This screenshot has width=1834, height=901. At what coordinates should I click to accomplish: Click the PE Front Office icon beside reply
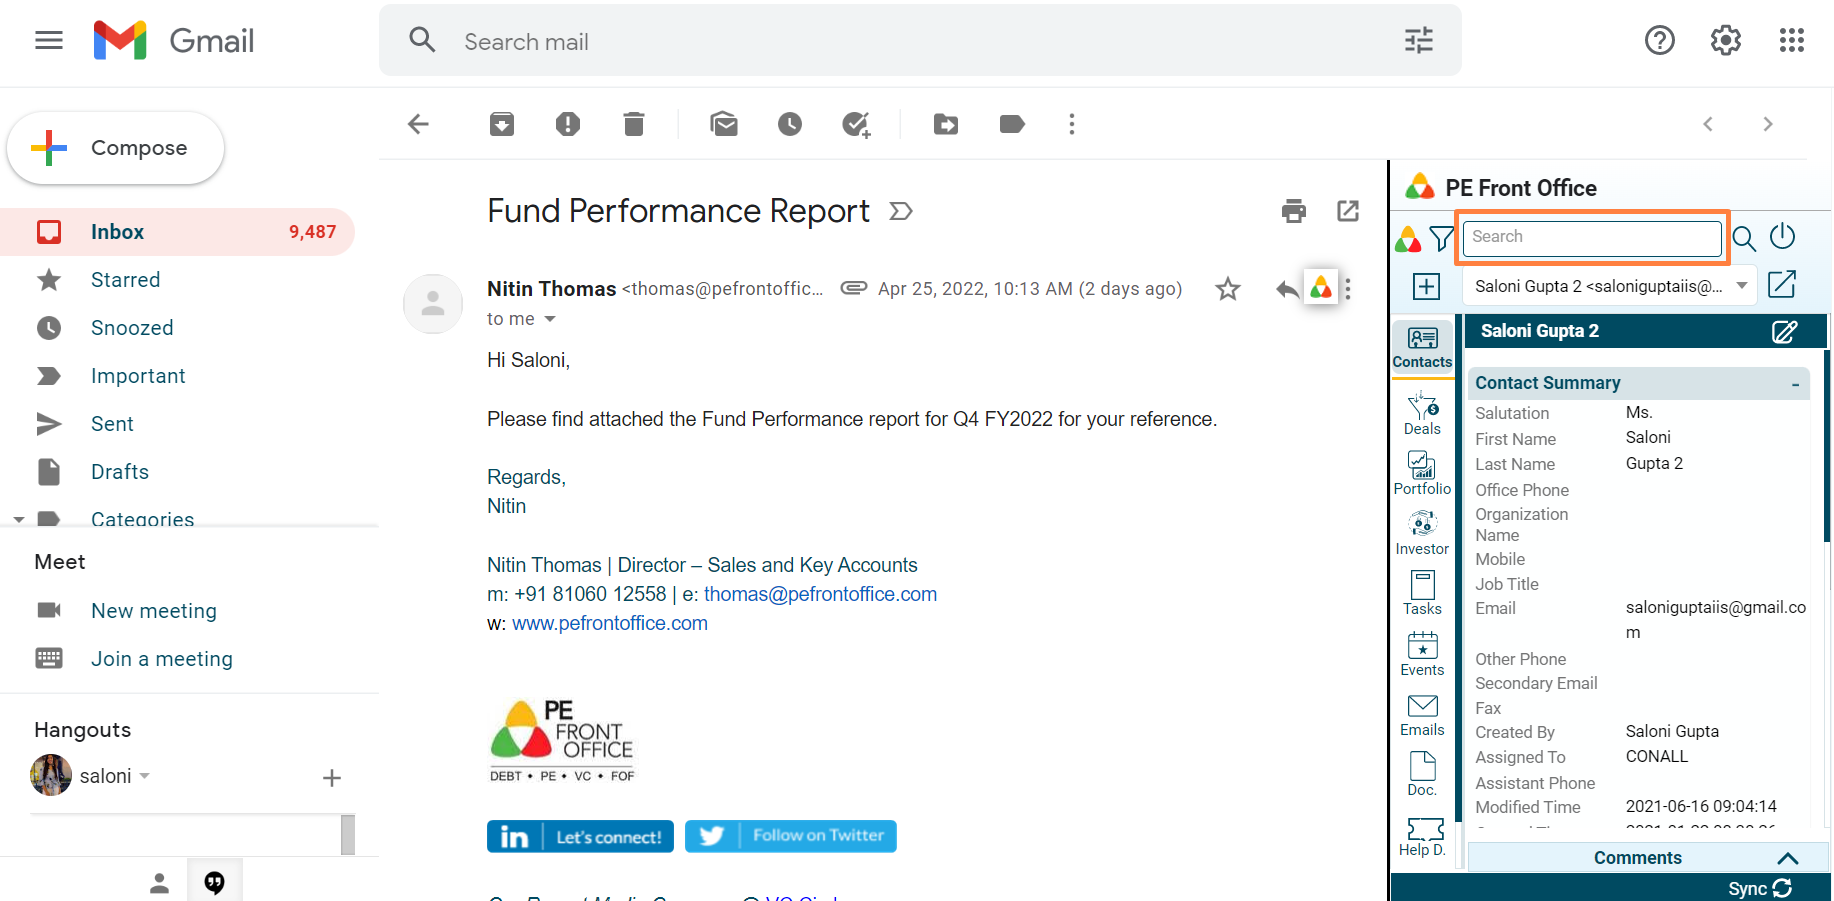(1320, 289)
